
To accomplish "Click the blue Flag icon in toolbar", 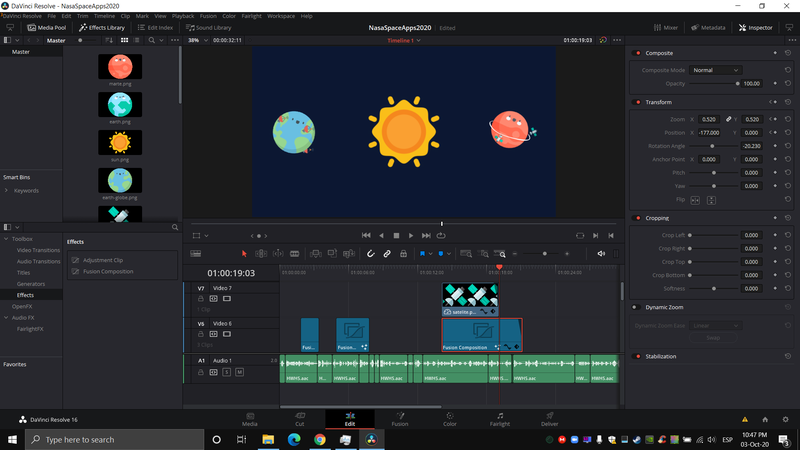I will 422,254.
